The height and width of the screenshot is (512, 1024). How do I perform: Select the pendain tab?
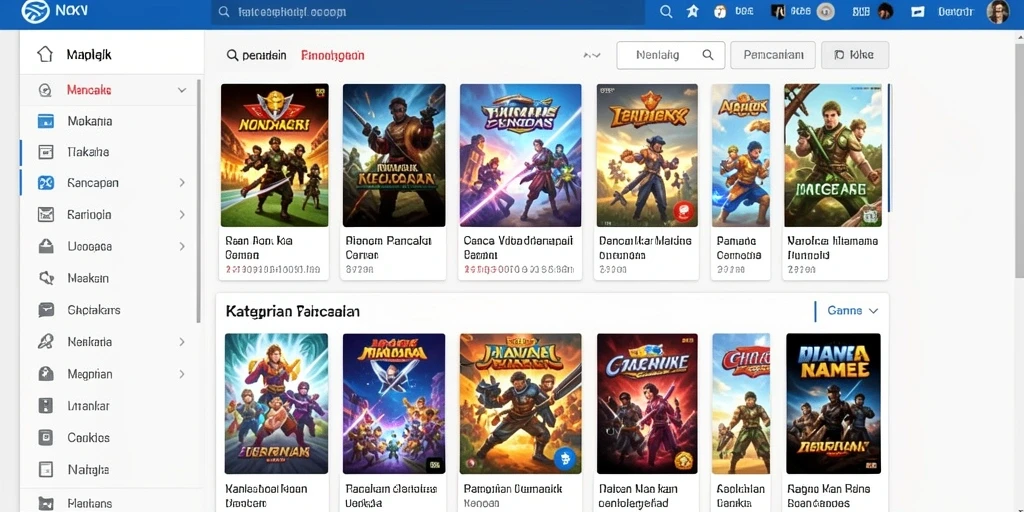[257, 56]
